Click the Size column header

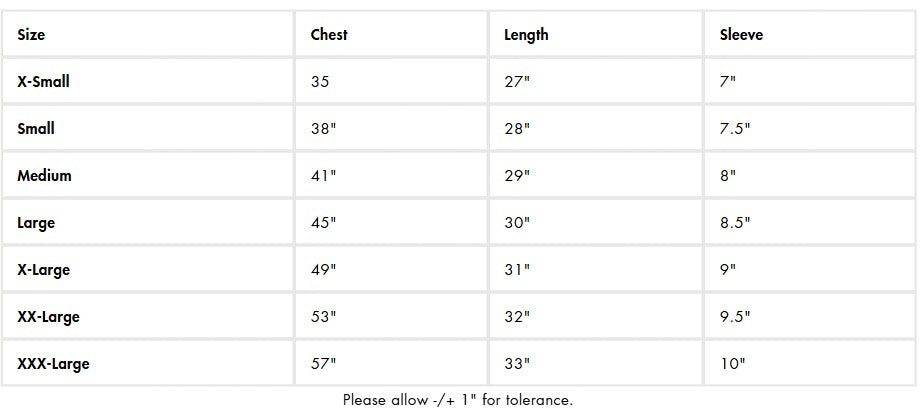coord(31,35)
